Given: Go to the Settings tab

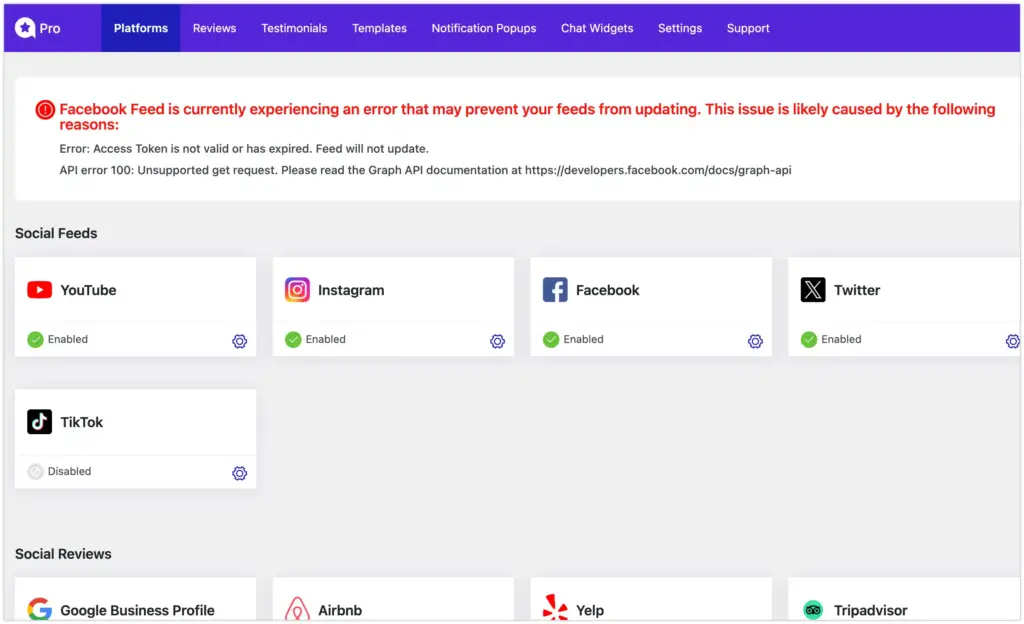Looking at the screenshot, I should [x=680, y=28].
